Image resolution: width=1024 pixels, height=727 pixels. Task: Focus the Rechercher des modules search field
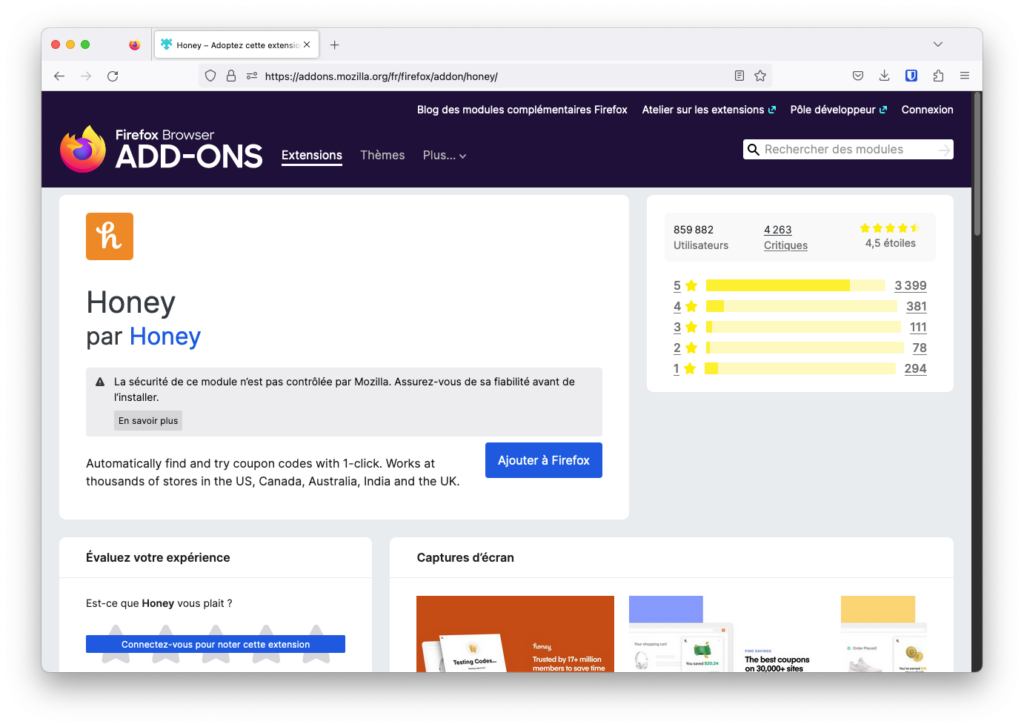point(848,150)
